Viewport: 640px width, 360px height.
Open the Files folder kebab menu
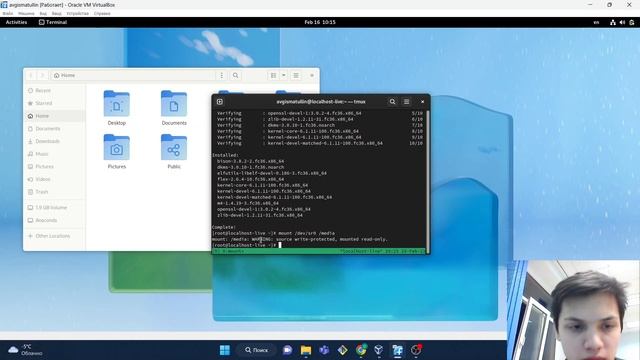coord(222,76)
